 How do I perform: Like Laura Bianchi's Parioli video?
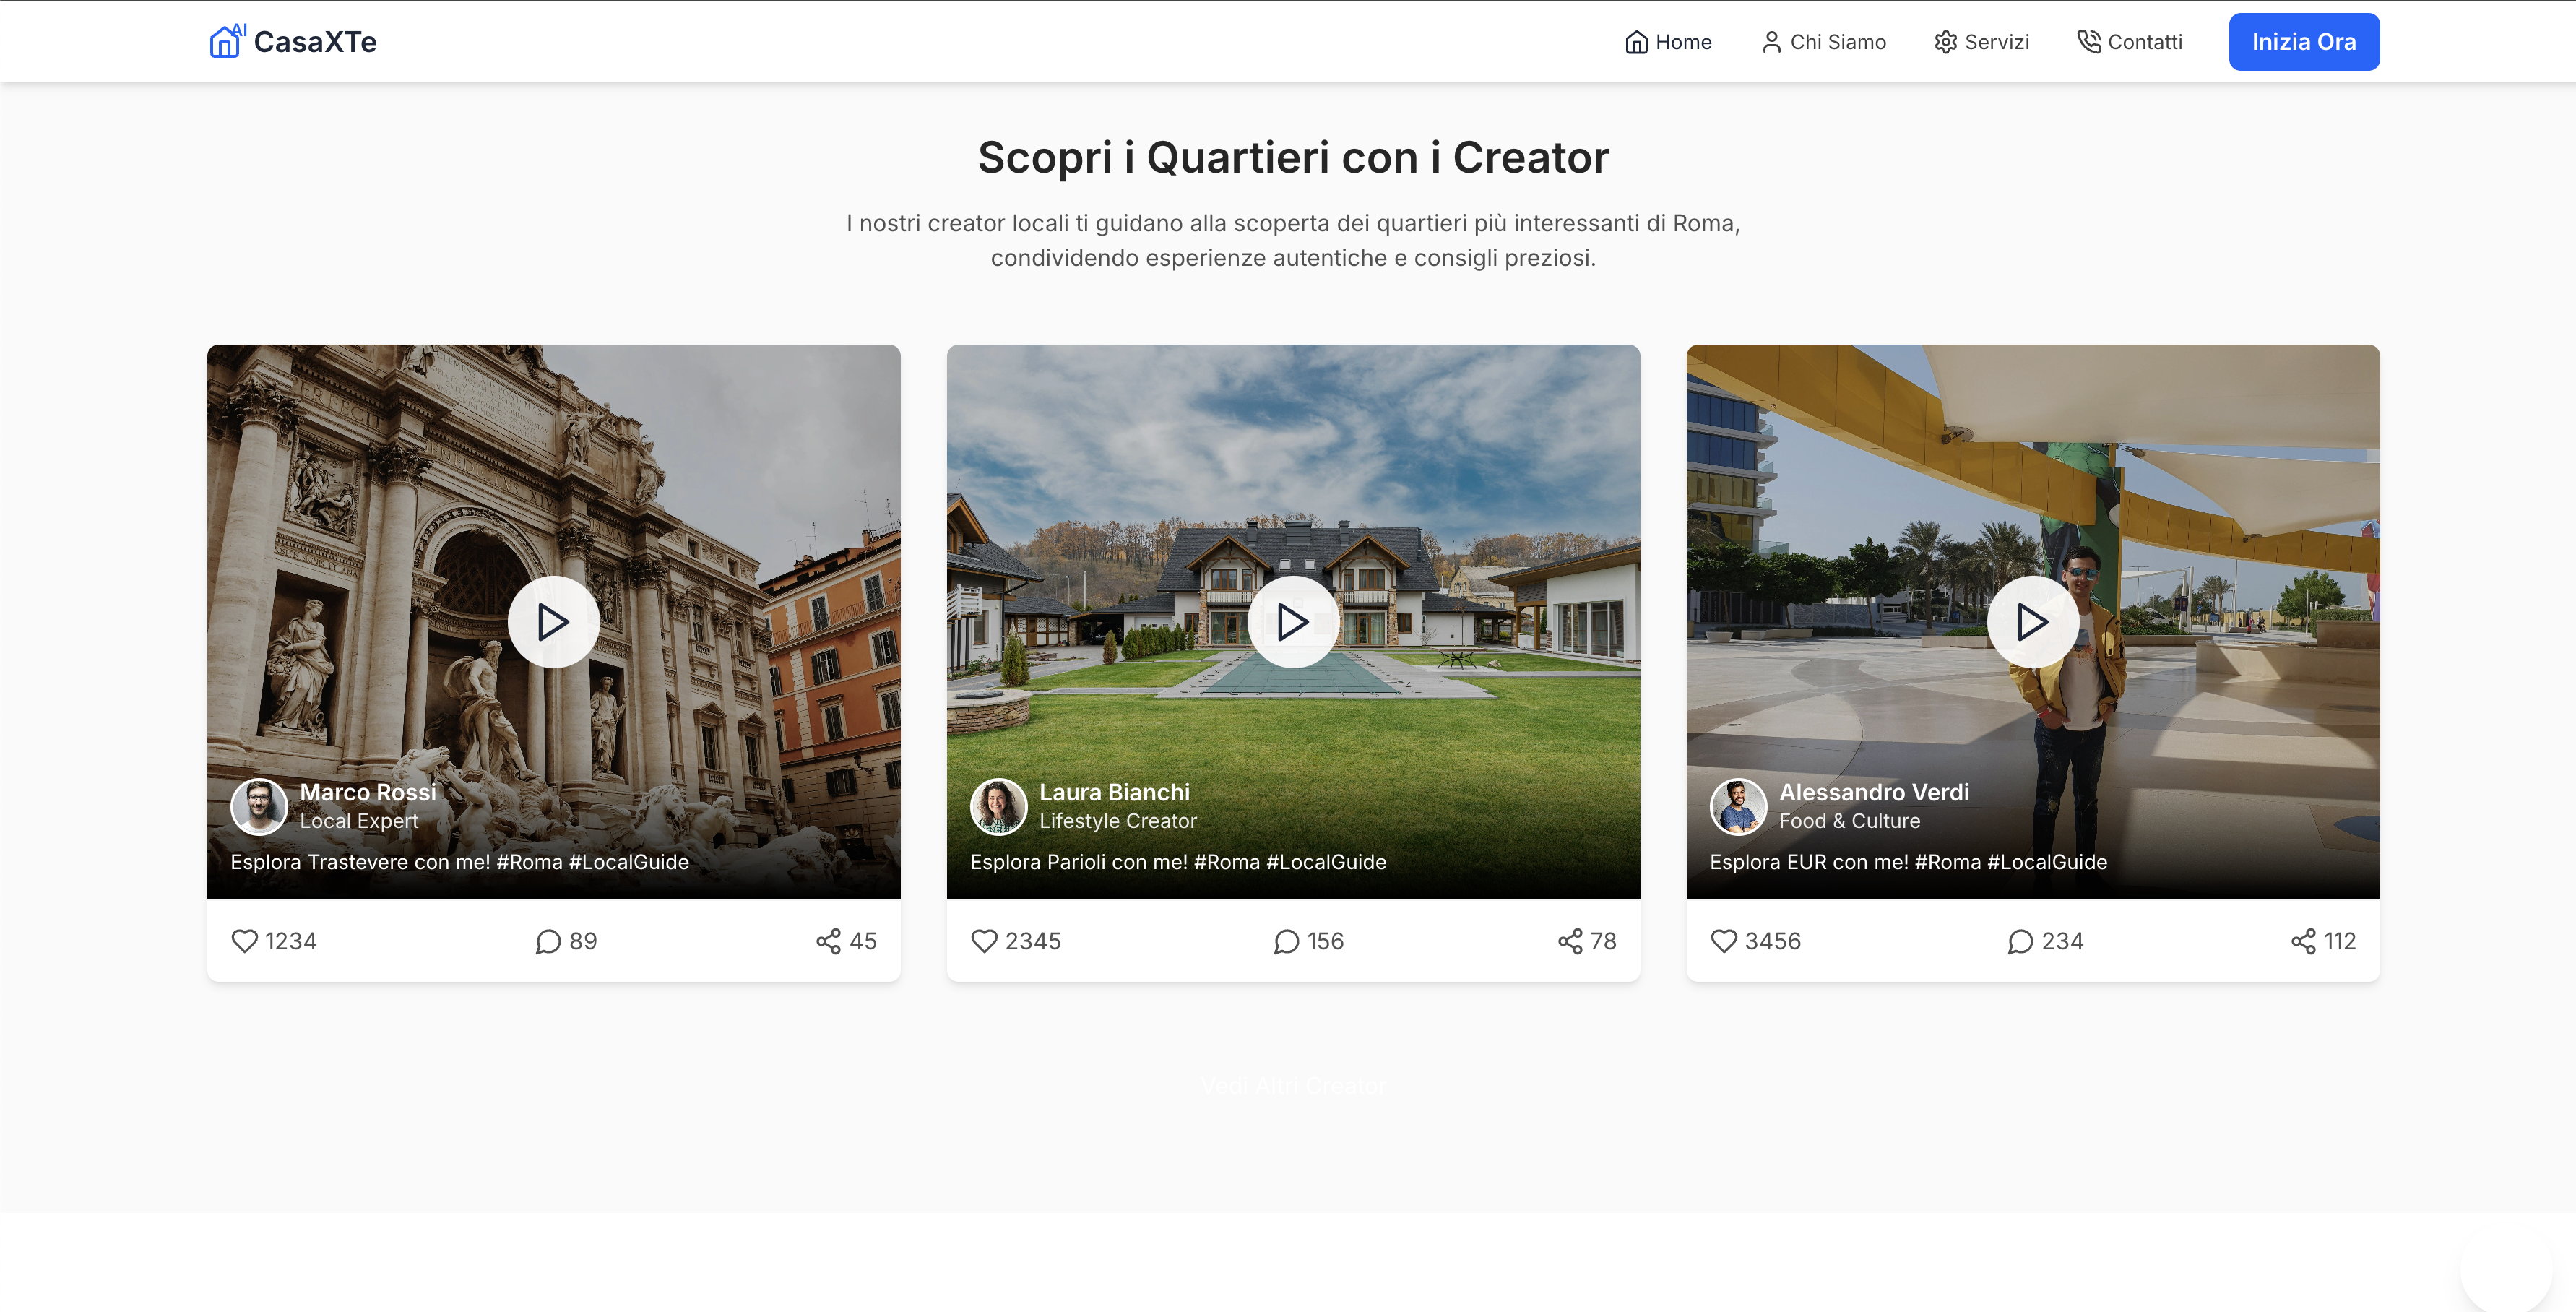pos(984,941)
